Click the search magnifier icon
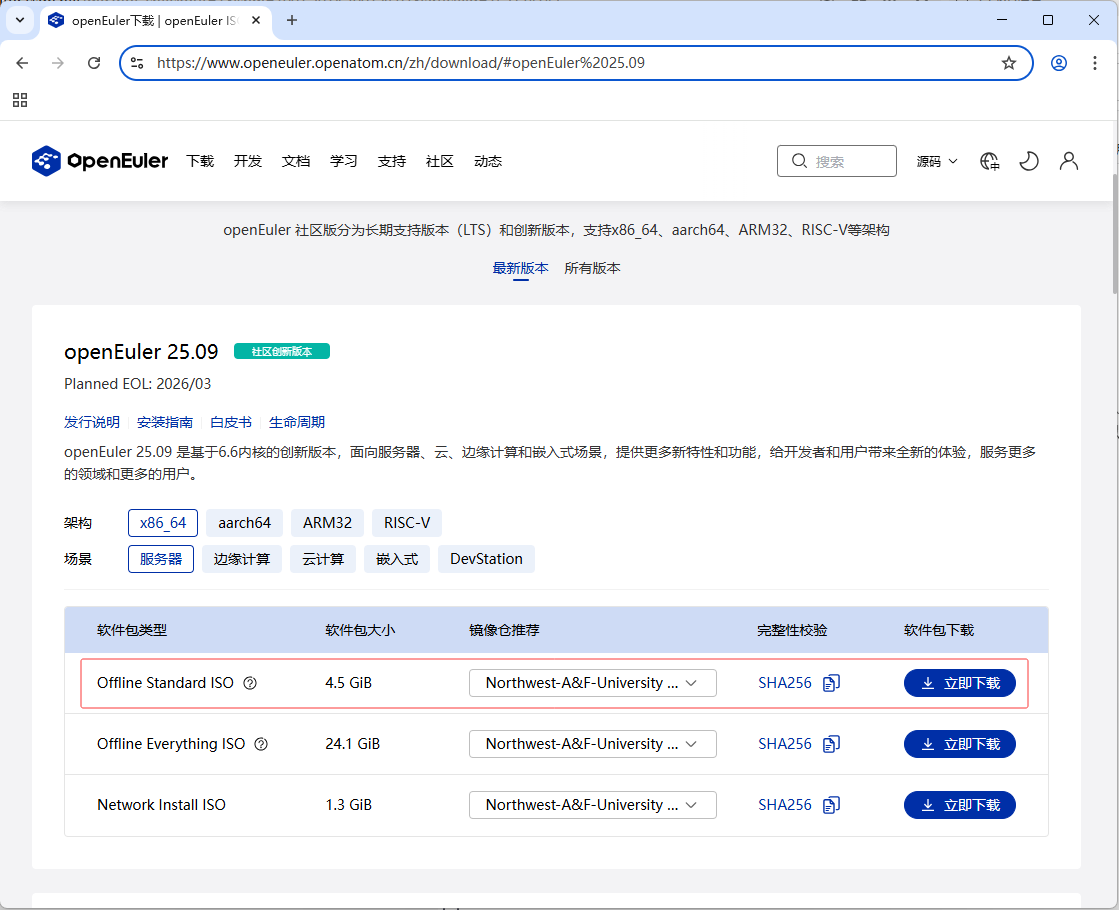The width and height of the screenshot is (1119, 910). (799, 161)
